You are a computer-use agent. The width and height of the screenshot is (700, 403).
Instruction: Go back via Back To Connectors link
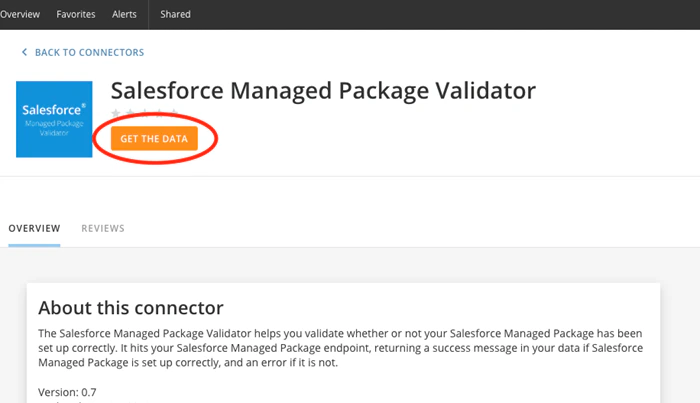click(x=89, y=52)
